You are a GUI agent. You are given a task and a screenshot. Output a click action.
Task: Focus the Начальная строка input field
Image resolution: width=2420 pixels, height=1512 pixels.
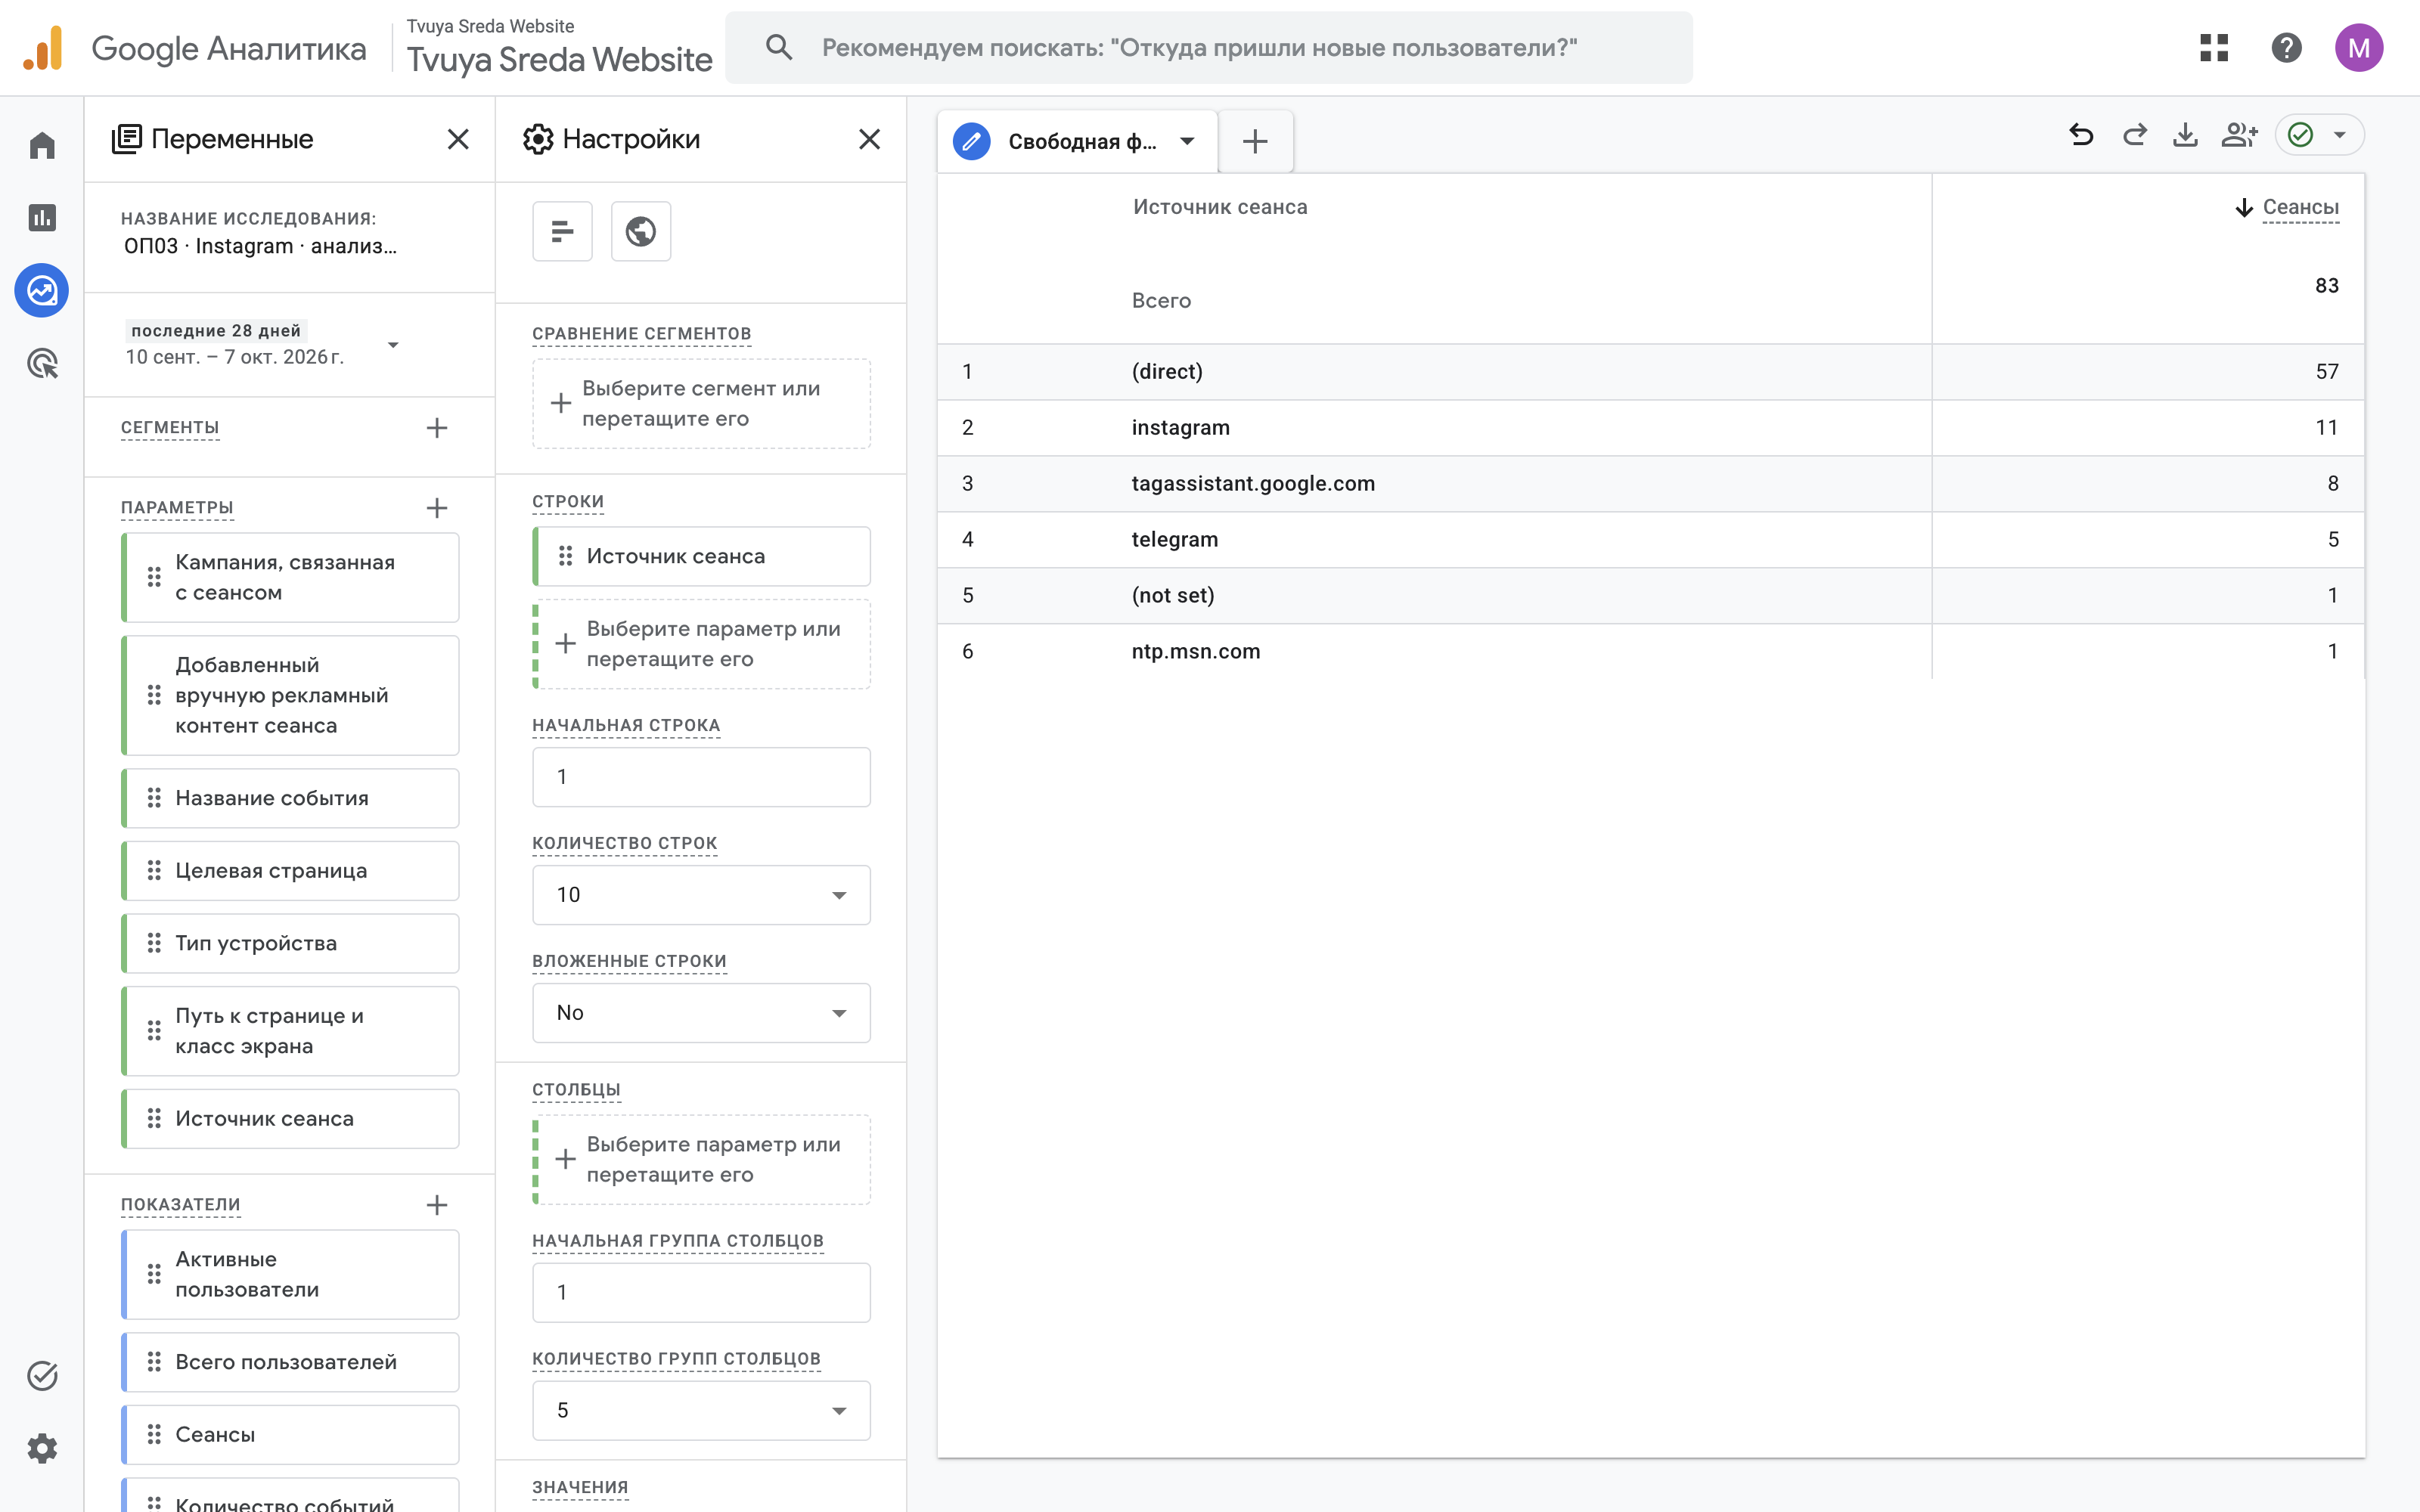[x=701, y=777]
